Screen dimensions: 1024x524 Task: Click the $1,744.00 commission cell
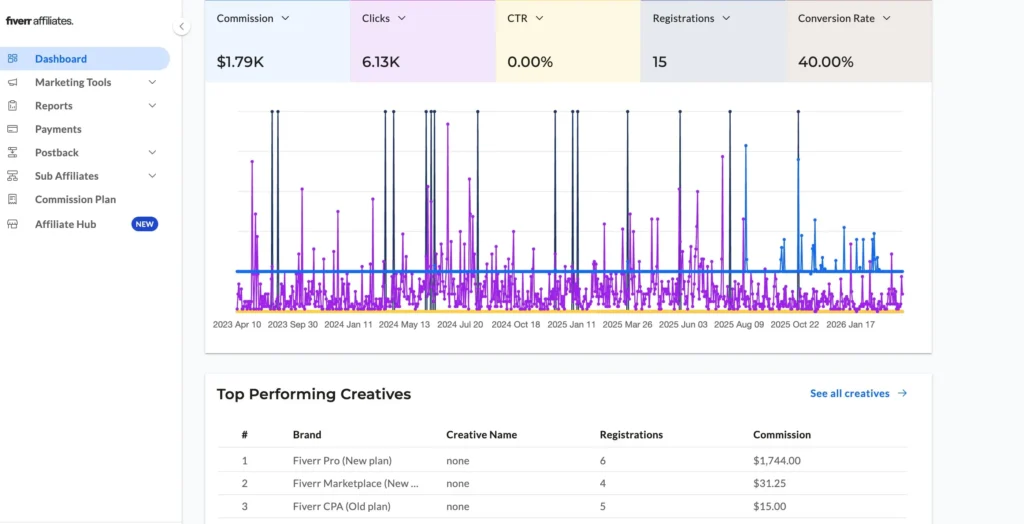(776, 460)
